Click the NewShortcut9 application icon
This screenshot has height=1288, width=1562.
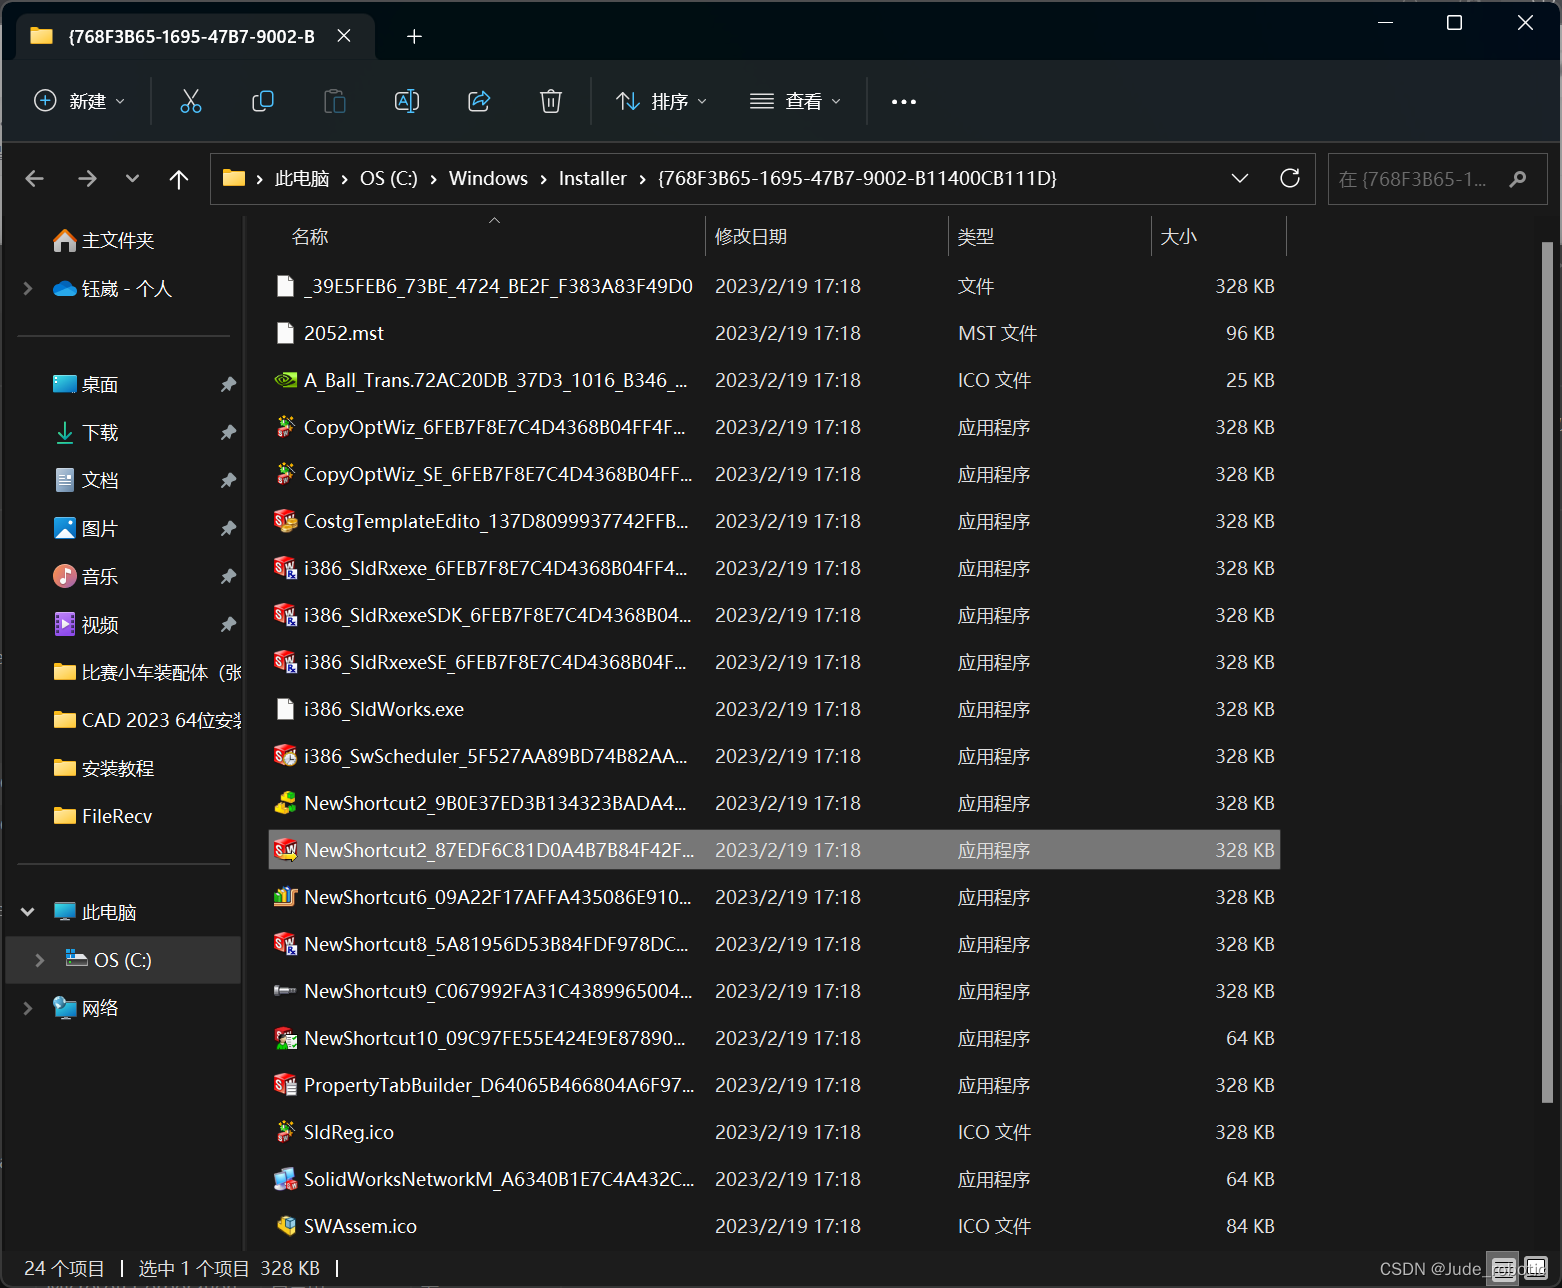(x=285, y=991)
